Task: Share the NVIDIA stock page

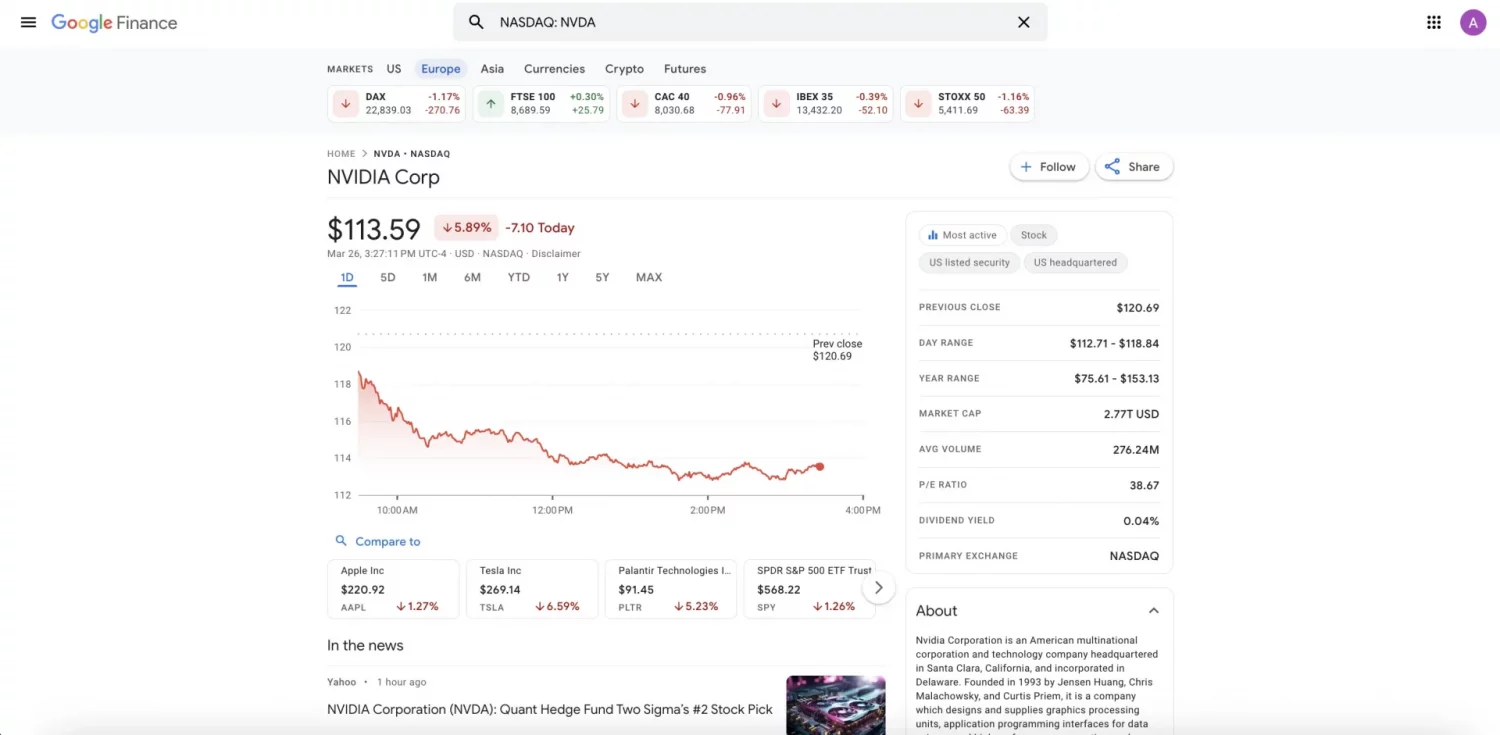Action: click(x=1134, y=167)
